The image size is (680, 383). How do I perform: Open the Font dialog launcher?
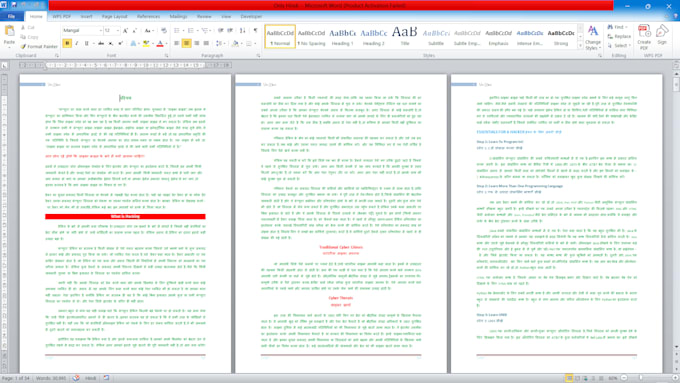167,56
